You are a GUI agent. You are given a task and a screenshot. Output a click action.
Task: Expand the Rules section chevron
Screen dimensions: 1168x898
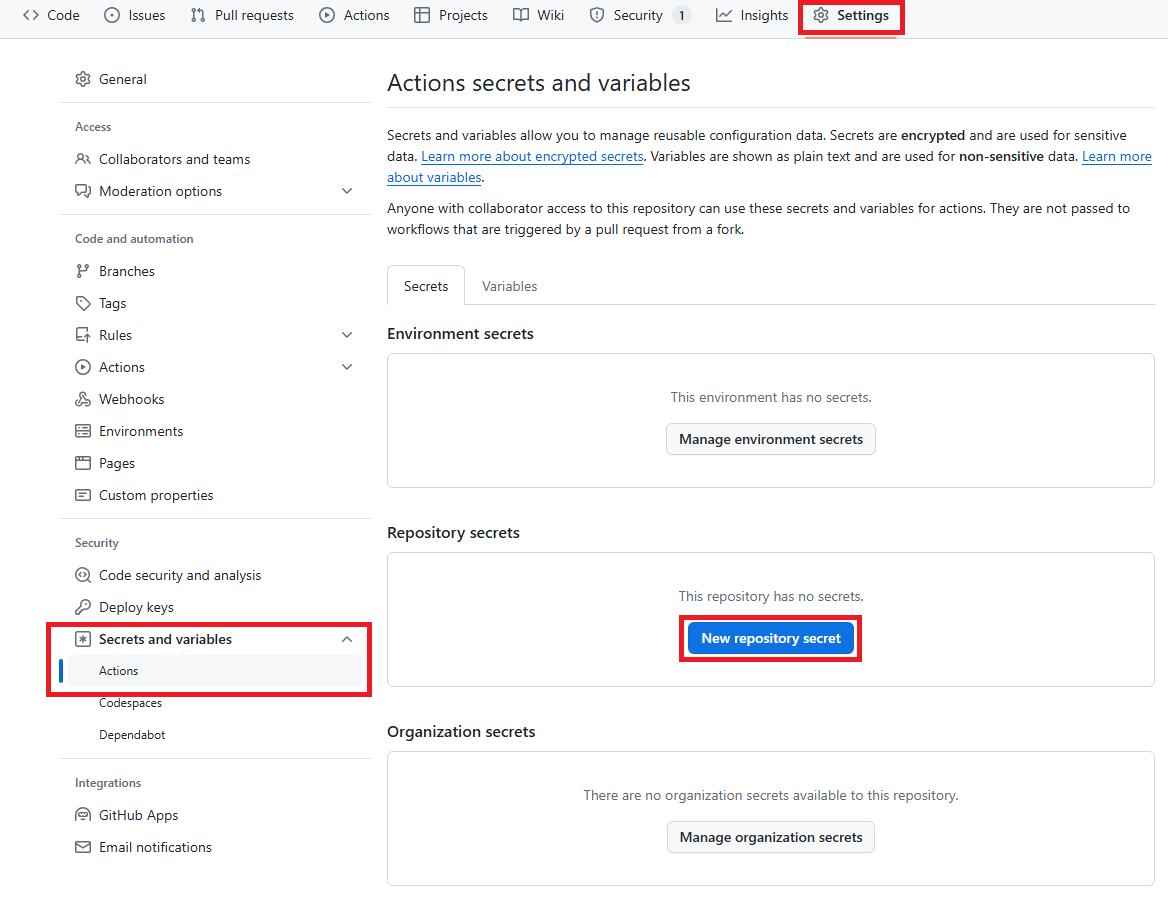[347, 335]
